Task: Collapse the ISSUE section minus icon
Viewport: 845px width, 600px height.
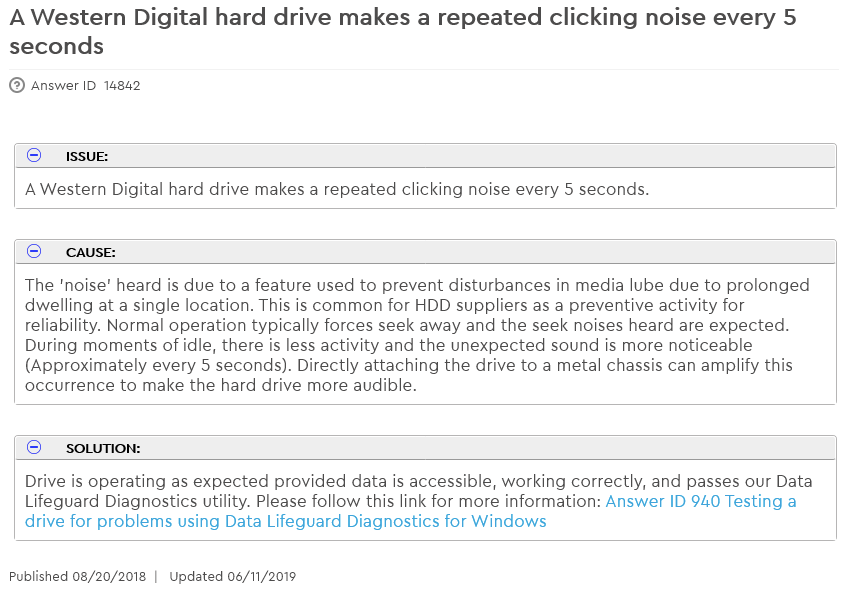Action: 34,156
